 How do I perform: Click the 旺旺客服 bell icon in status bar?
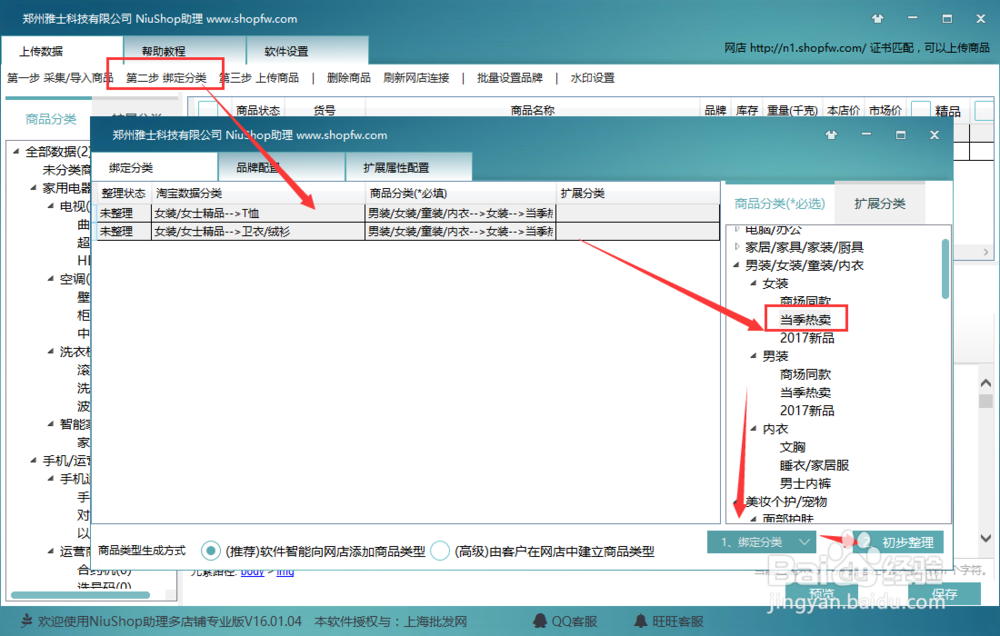click(640, 621)
